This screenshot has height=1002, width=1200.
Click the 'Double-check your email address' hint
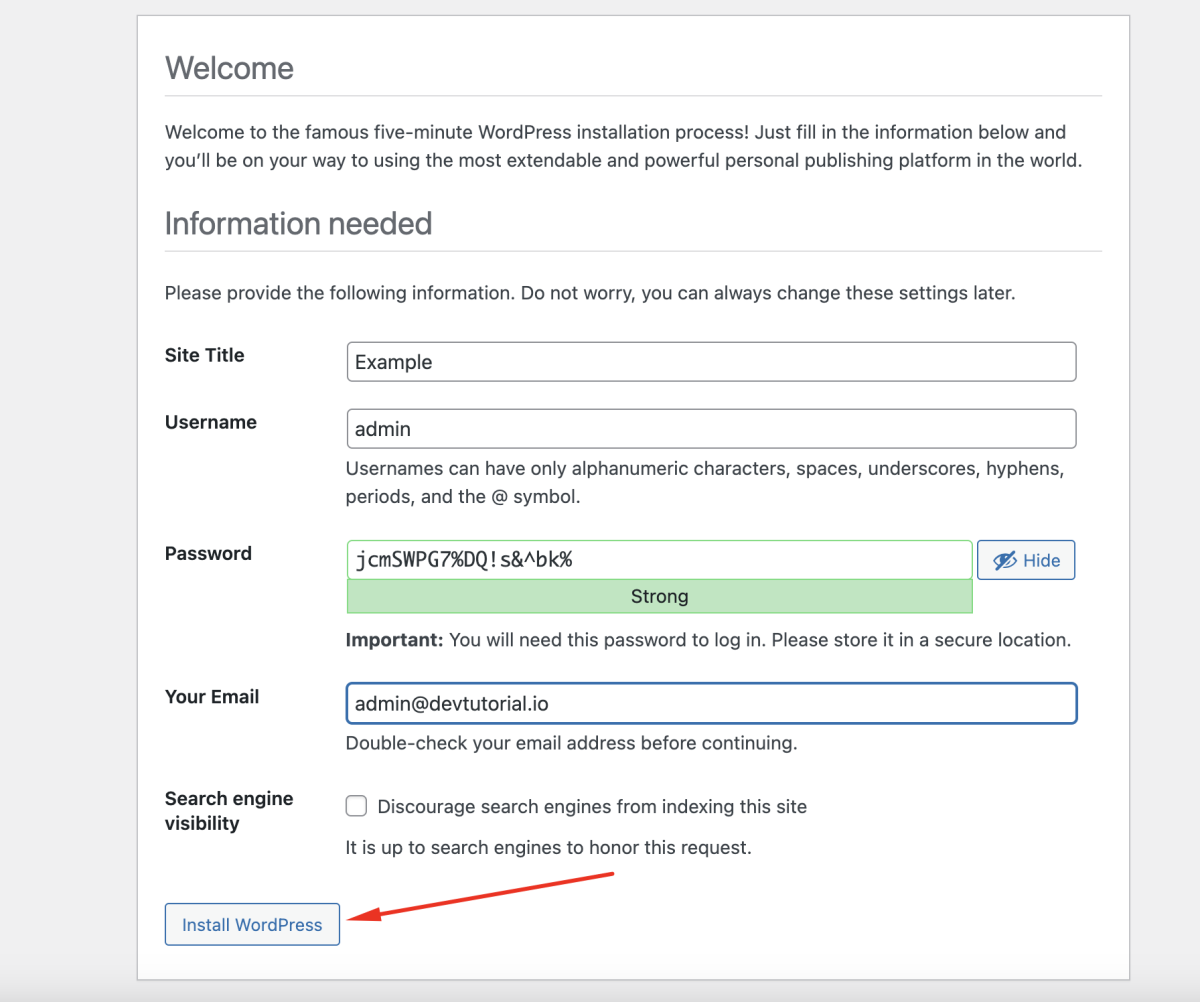571,743
